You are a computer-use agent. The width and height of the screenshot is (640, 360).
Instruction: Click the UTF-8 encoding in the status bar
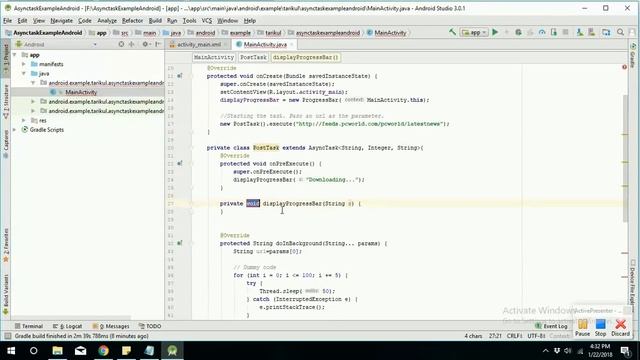536,336
